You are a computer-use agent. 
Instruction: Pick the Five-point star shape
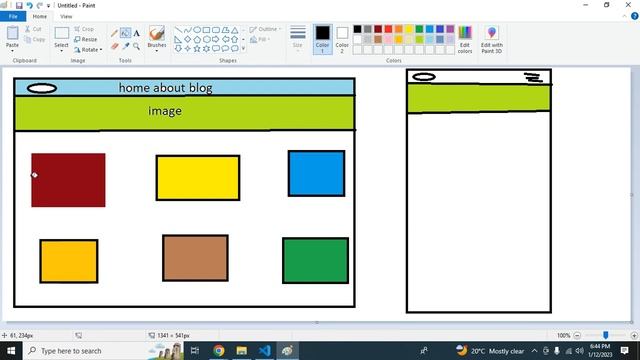click(x=197, y=49)
